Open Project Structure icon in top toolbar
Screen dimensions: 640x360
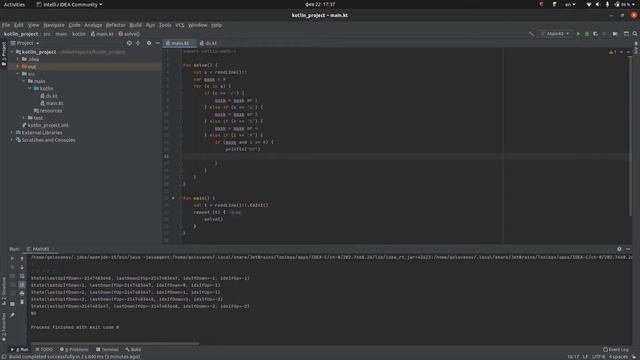626,34
